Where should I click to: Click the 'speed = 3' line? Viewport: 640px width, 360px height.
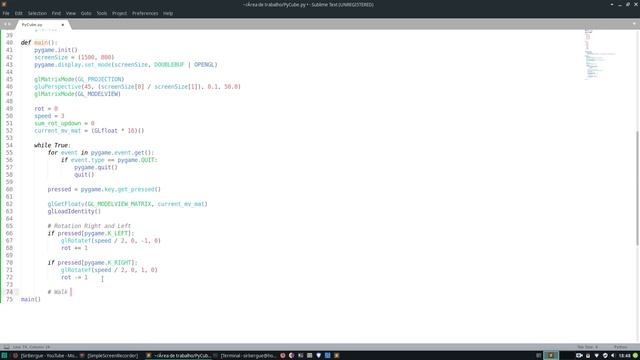49,116
